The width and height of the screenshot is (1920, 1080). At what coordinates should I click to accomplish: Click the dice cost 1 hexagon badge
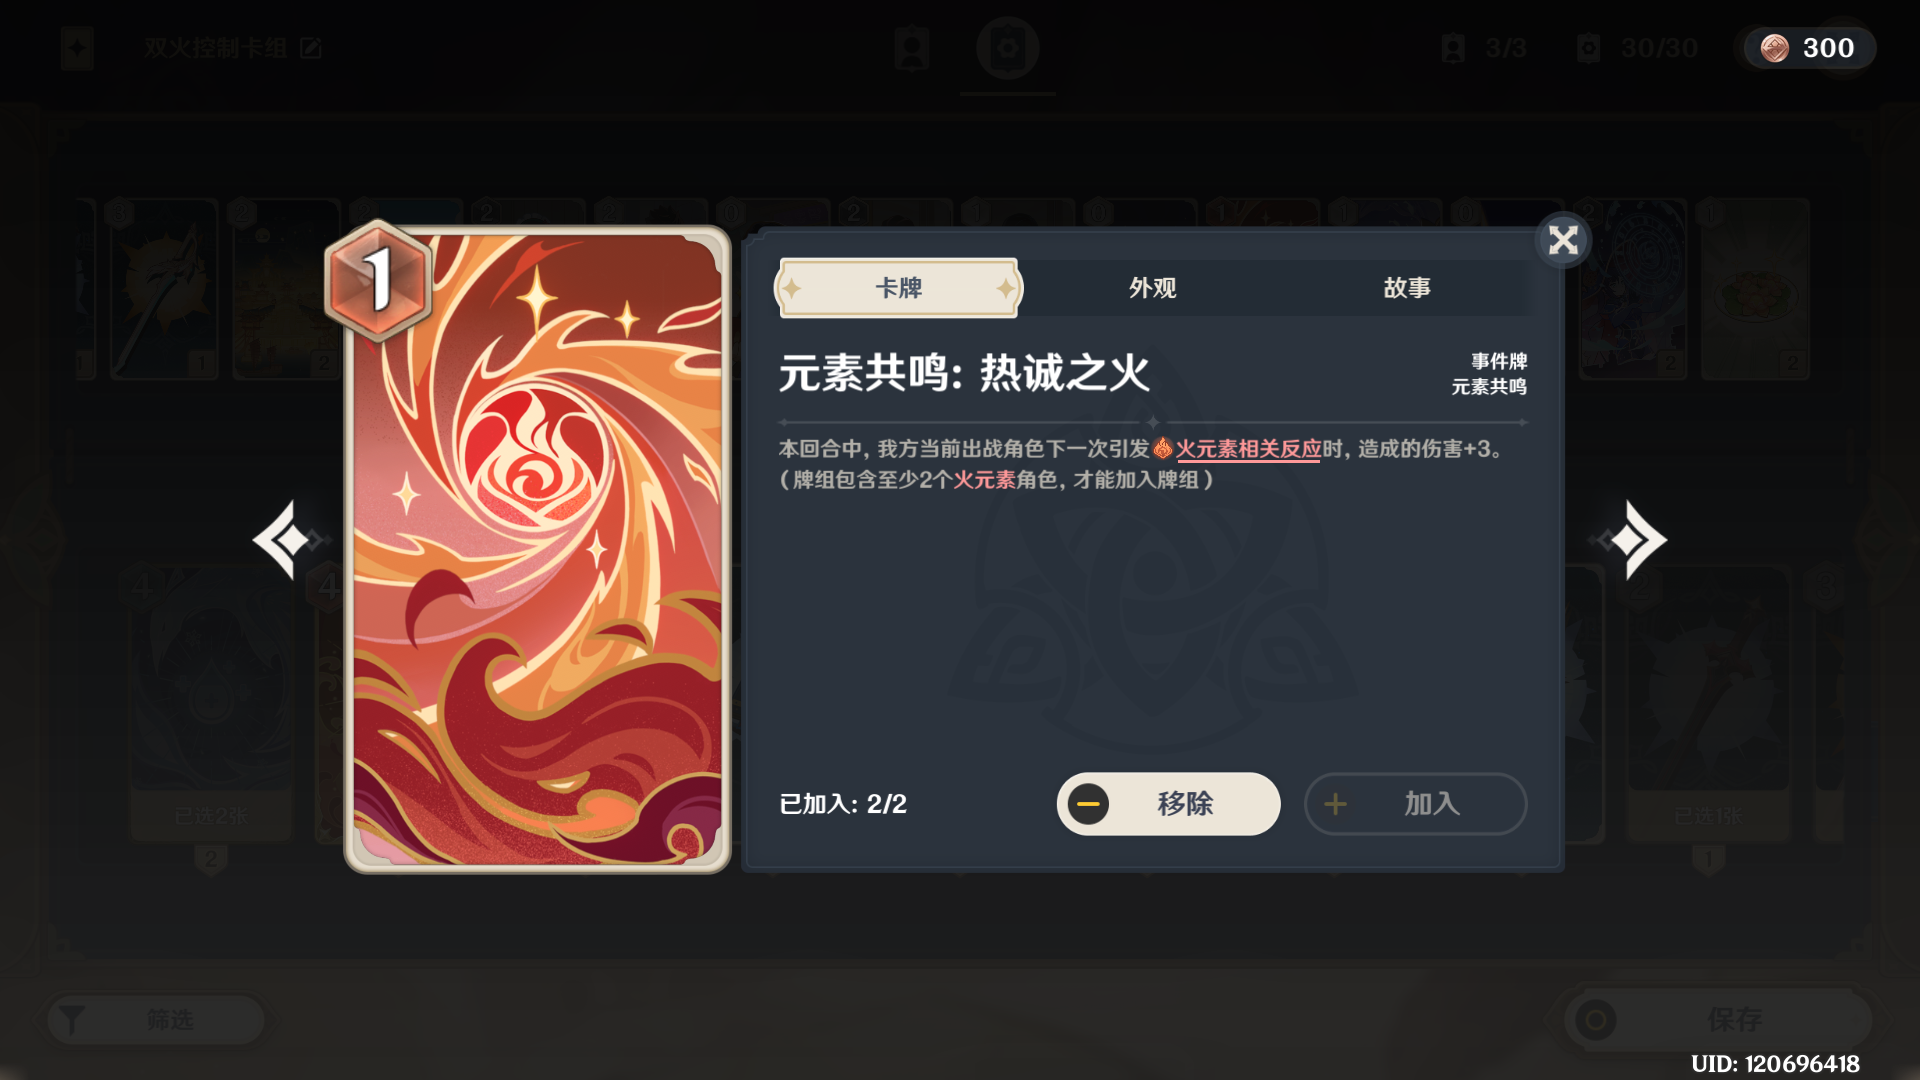[x=378, y=280]
